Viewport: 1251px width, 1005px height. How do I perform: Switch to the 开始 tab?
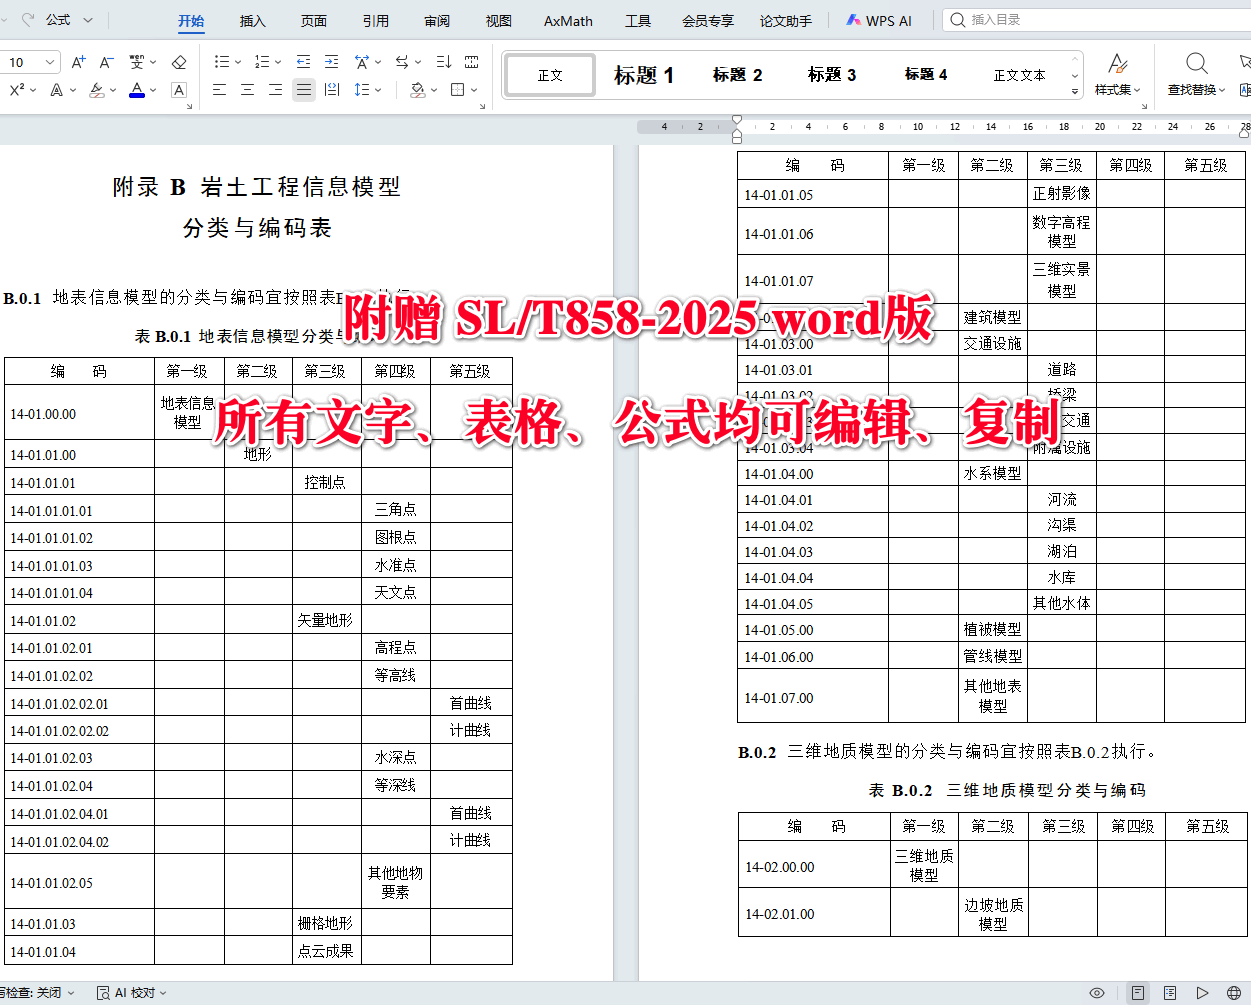(x=191, y=20)
